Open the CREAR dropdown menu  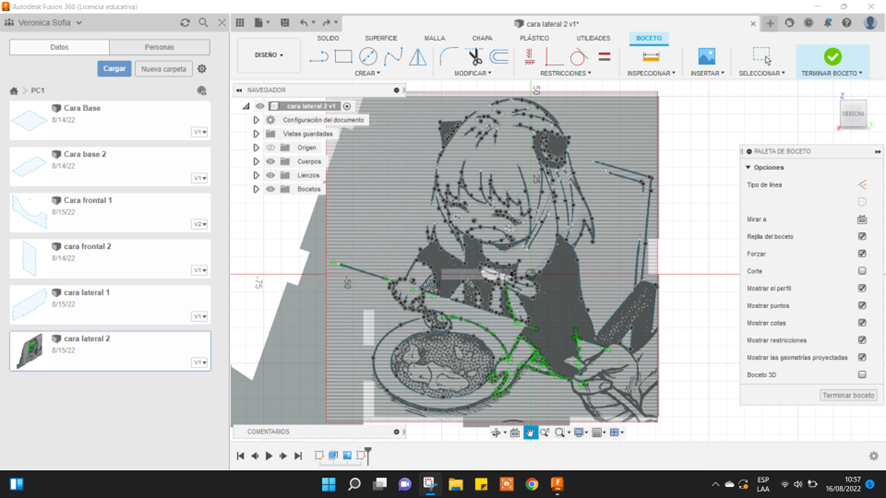click(367, 73)
